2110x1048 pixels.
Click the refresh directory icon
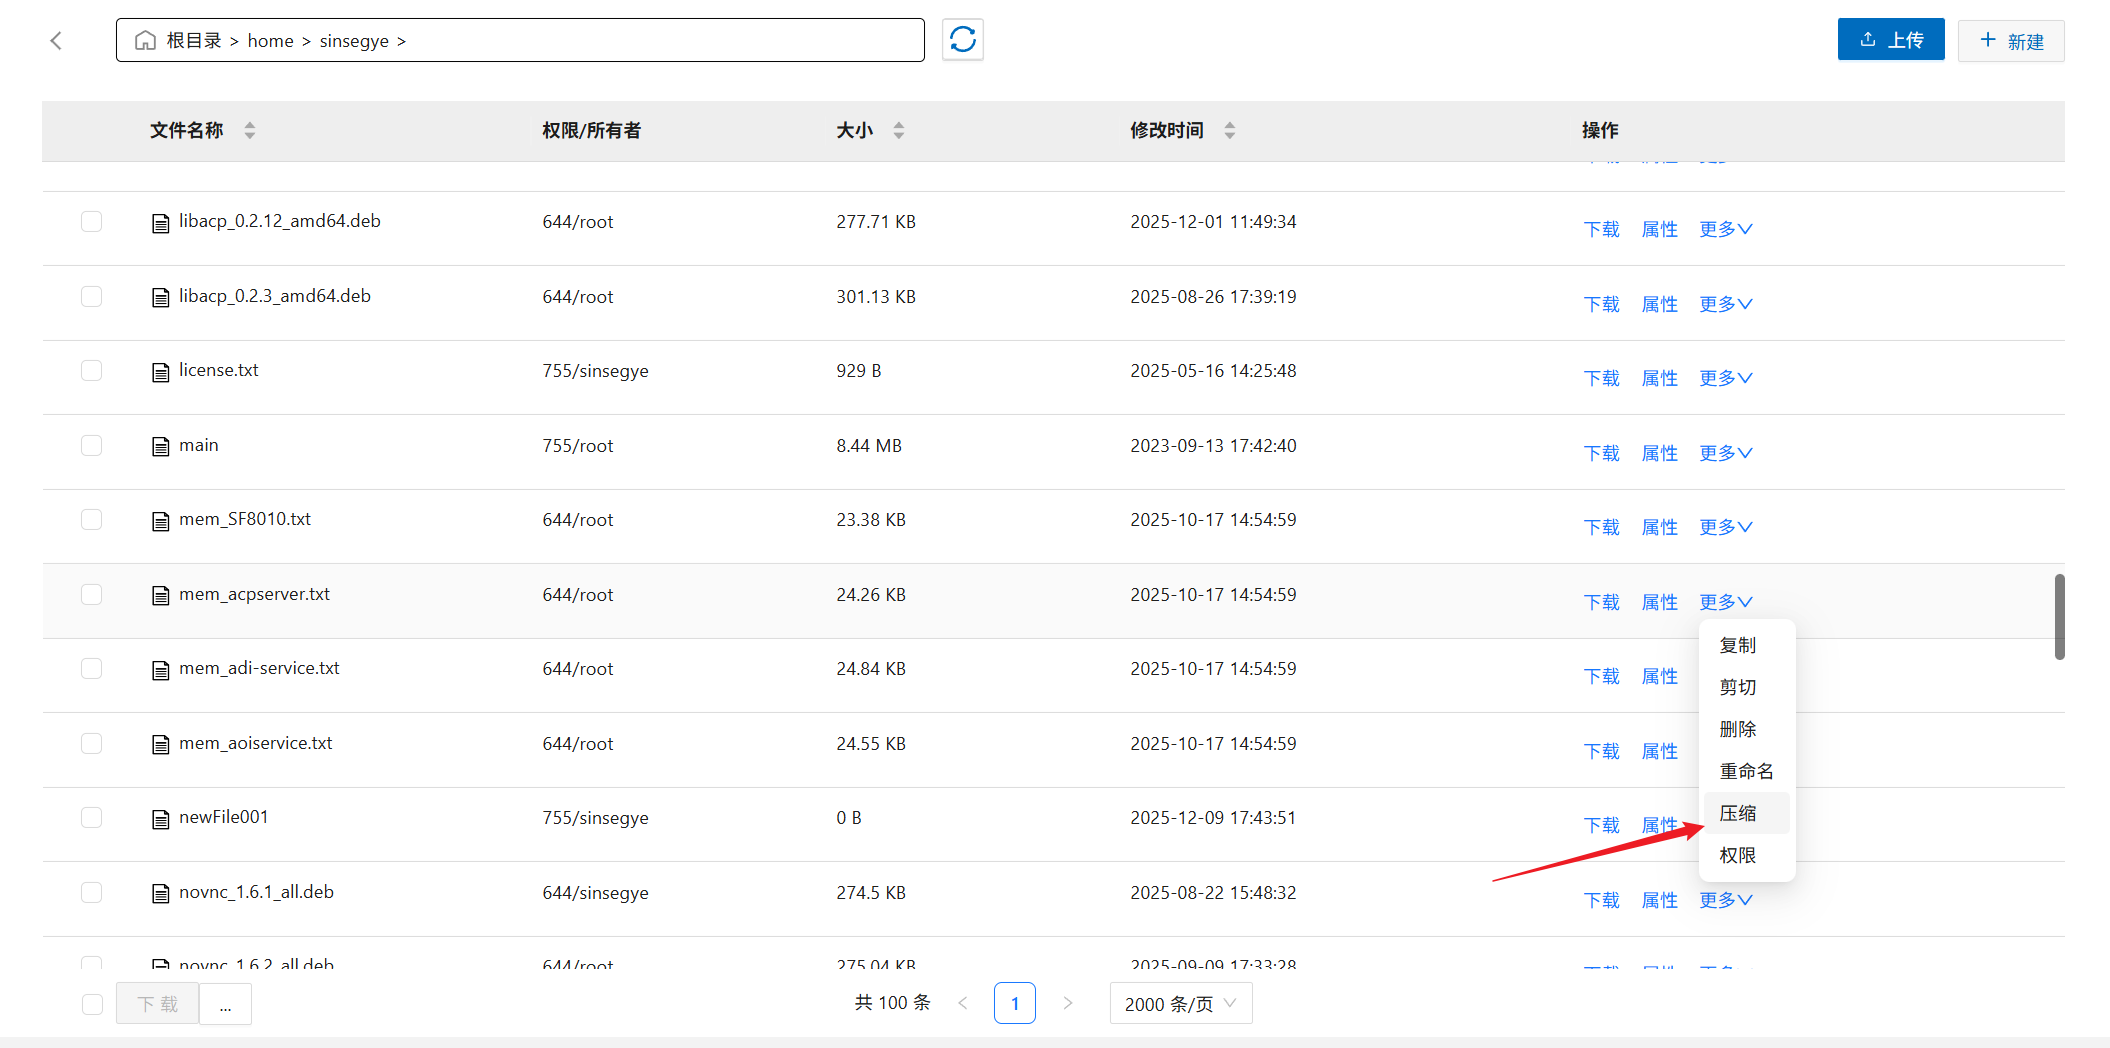962,40
